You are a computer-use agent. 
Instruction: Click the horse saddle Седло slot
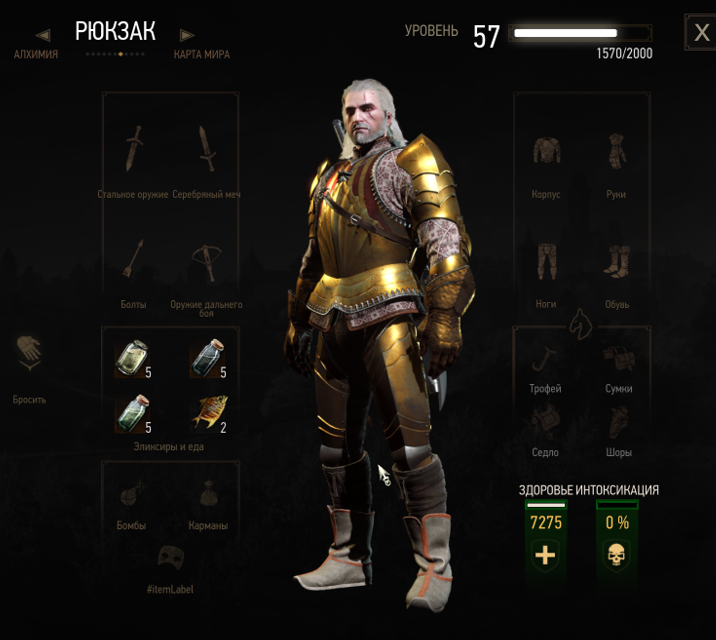pos(546,422)
